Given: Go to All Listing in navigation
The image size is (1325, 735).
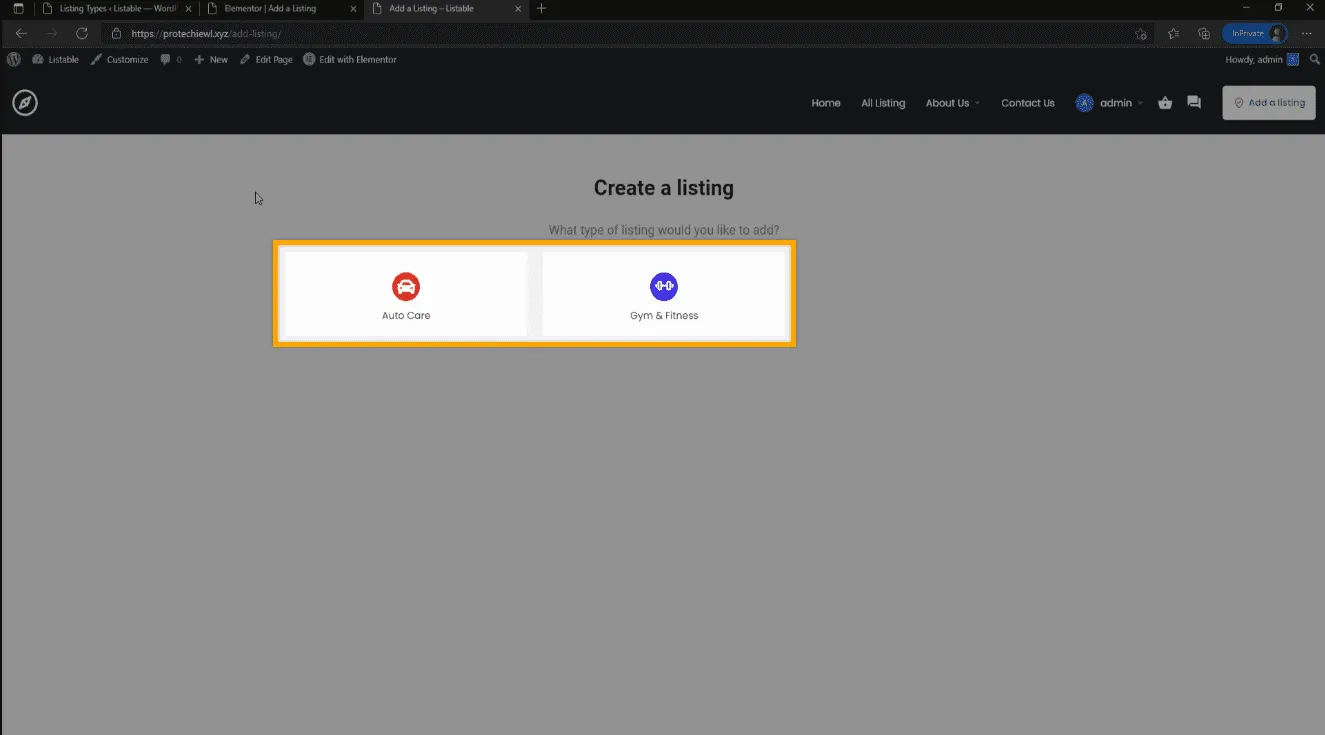Looking at the screenshot, I should coord(883,103).
